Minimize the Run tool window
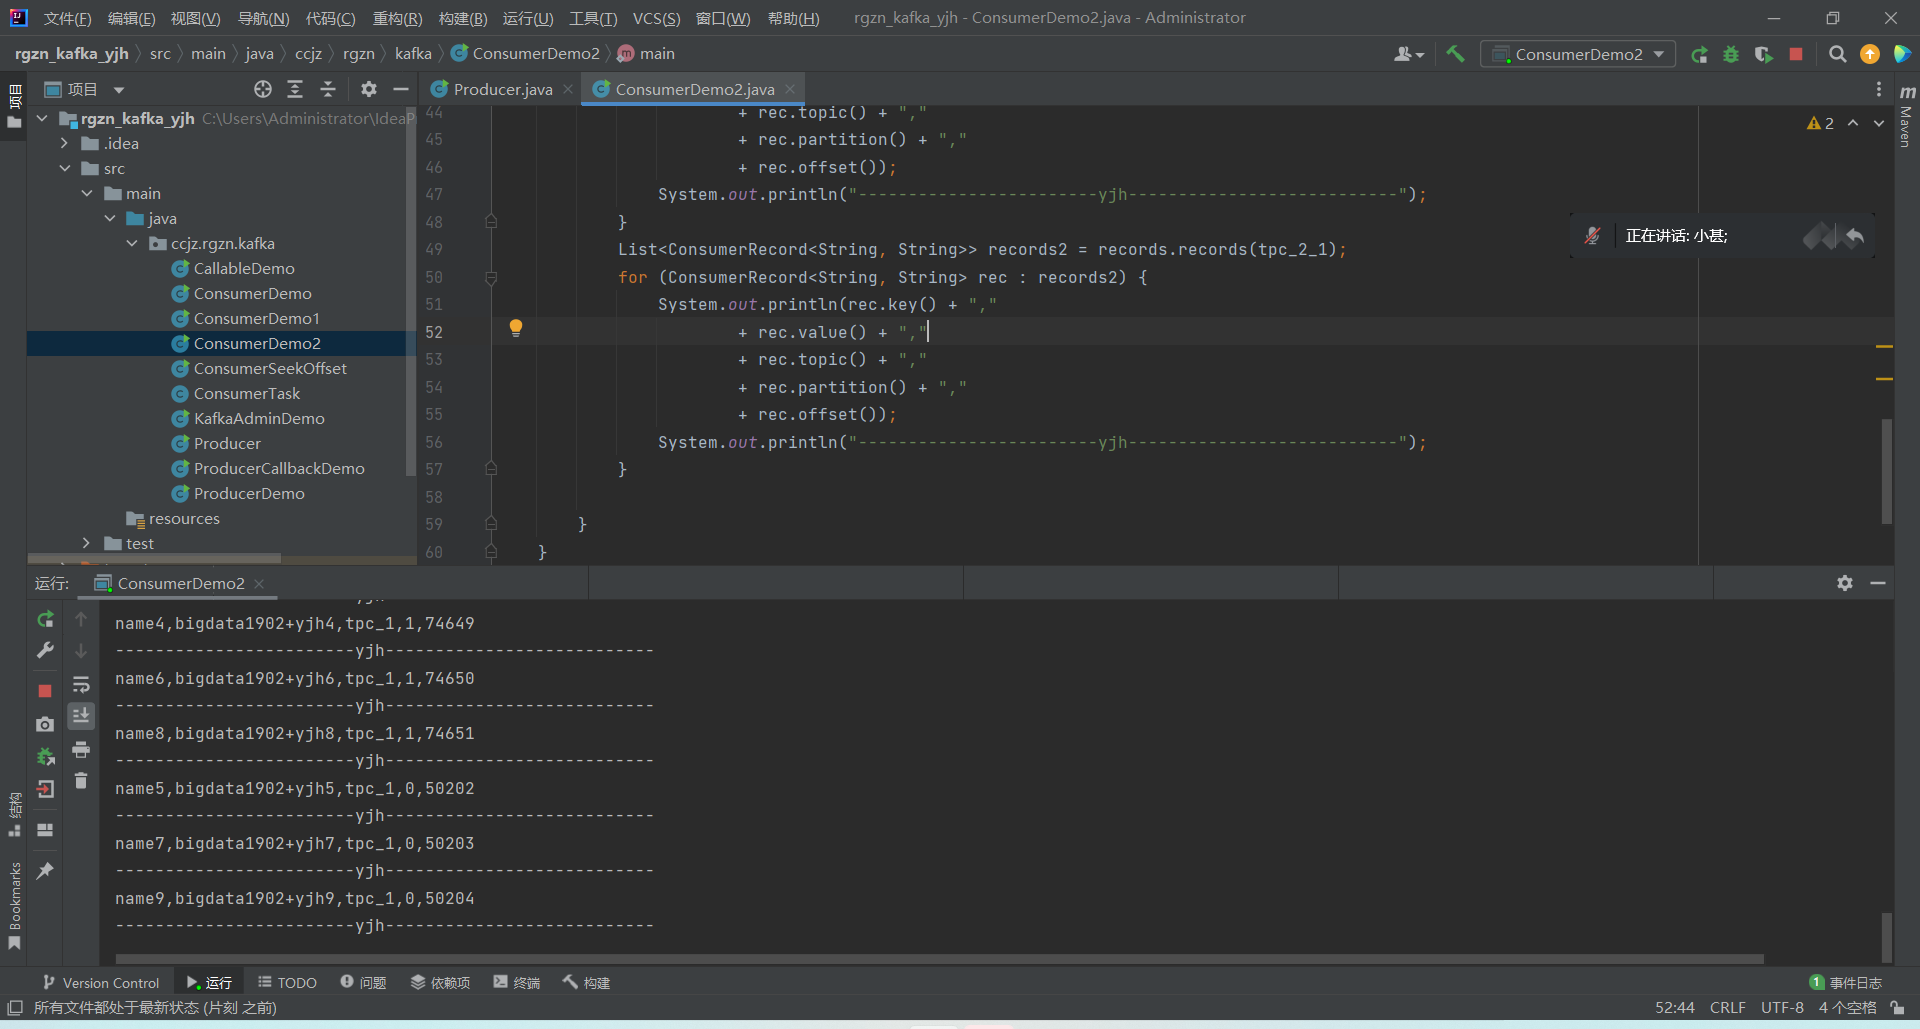1920x1029 pixels. pyautogui.click(x=1878, y=583)
